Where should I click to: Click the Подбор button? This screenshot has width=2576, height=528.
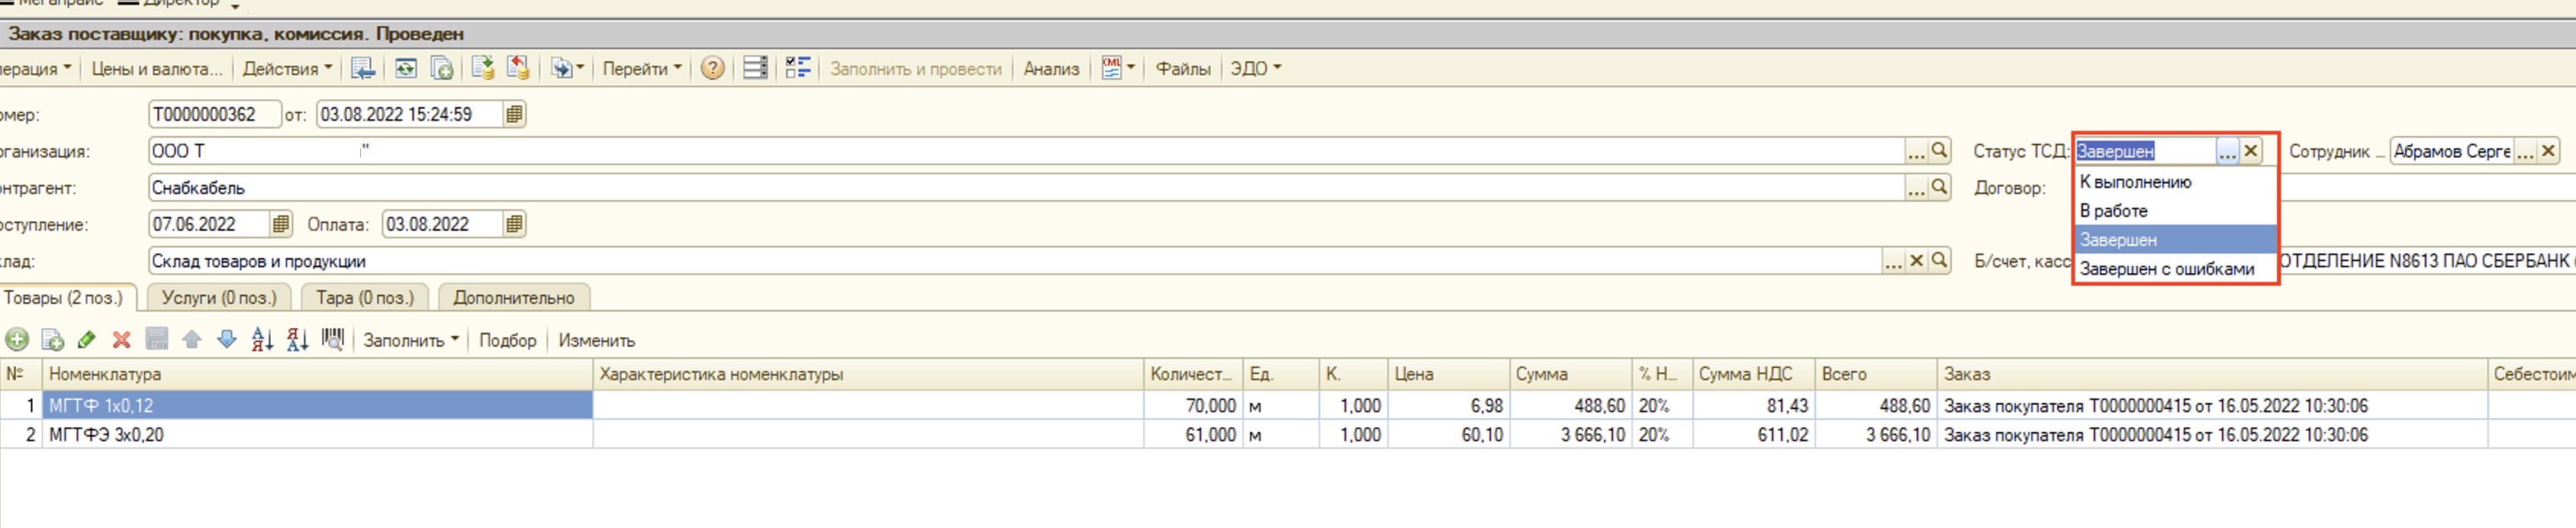point(508,340)
